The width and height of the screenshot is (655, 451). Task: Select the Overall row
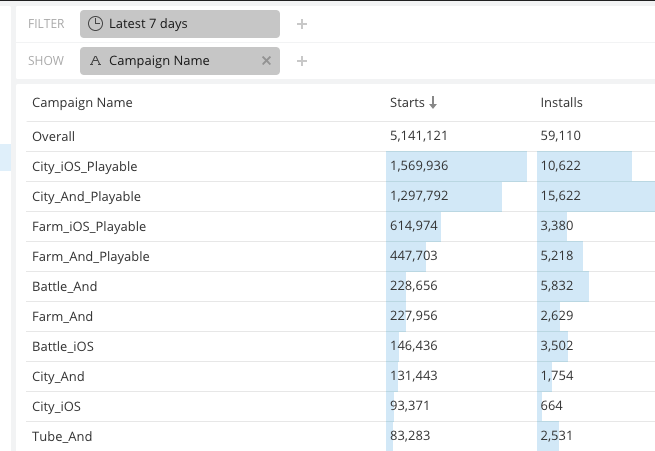340,137
